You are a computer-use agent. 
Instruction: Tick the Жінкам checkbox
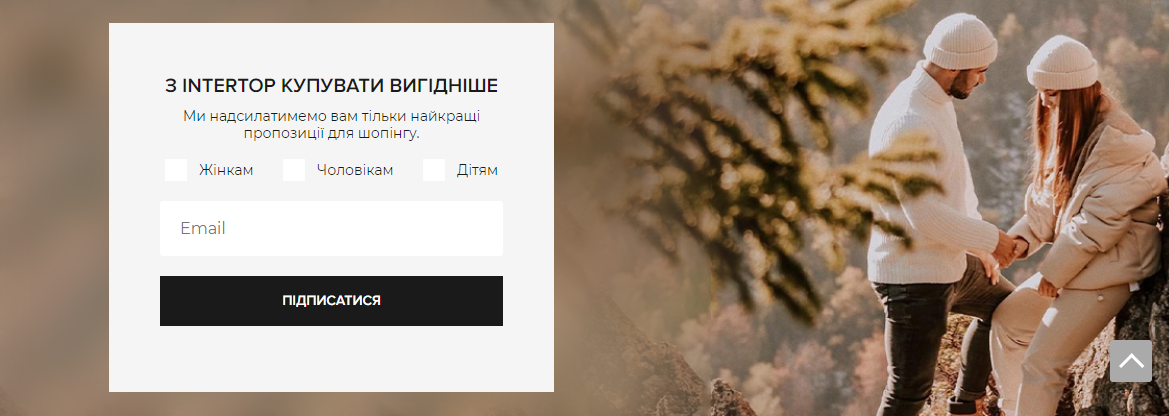pos(176,170)
